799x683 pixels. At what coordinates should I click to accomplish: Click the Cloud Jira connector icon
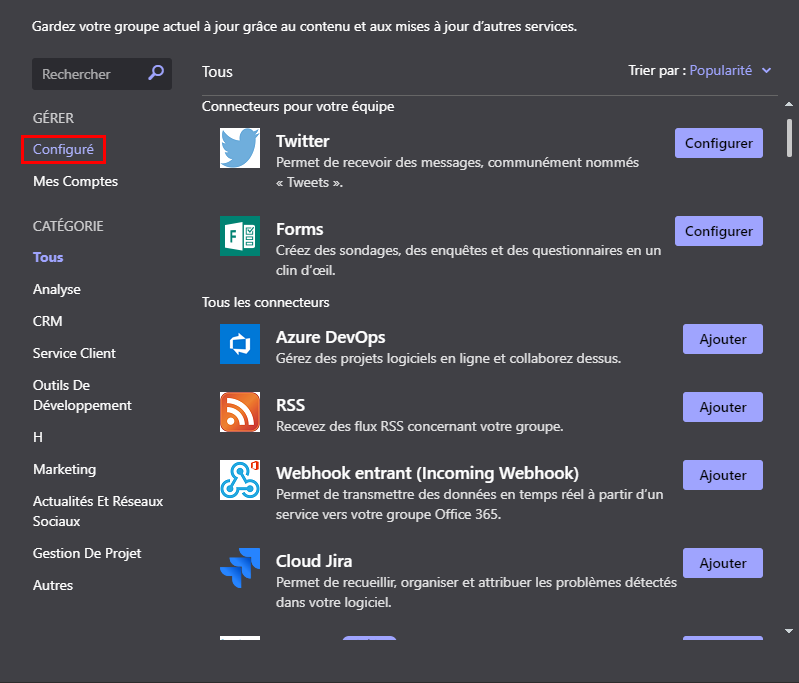point(239,568)
